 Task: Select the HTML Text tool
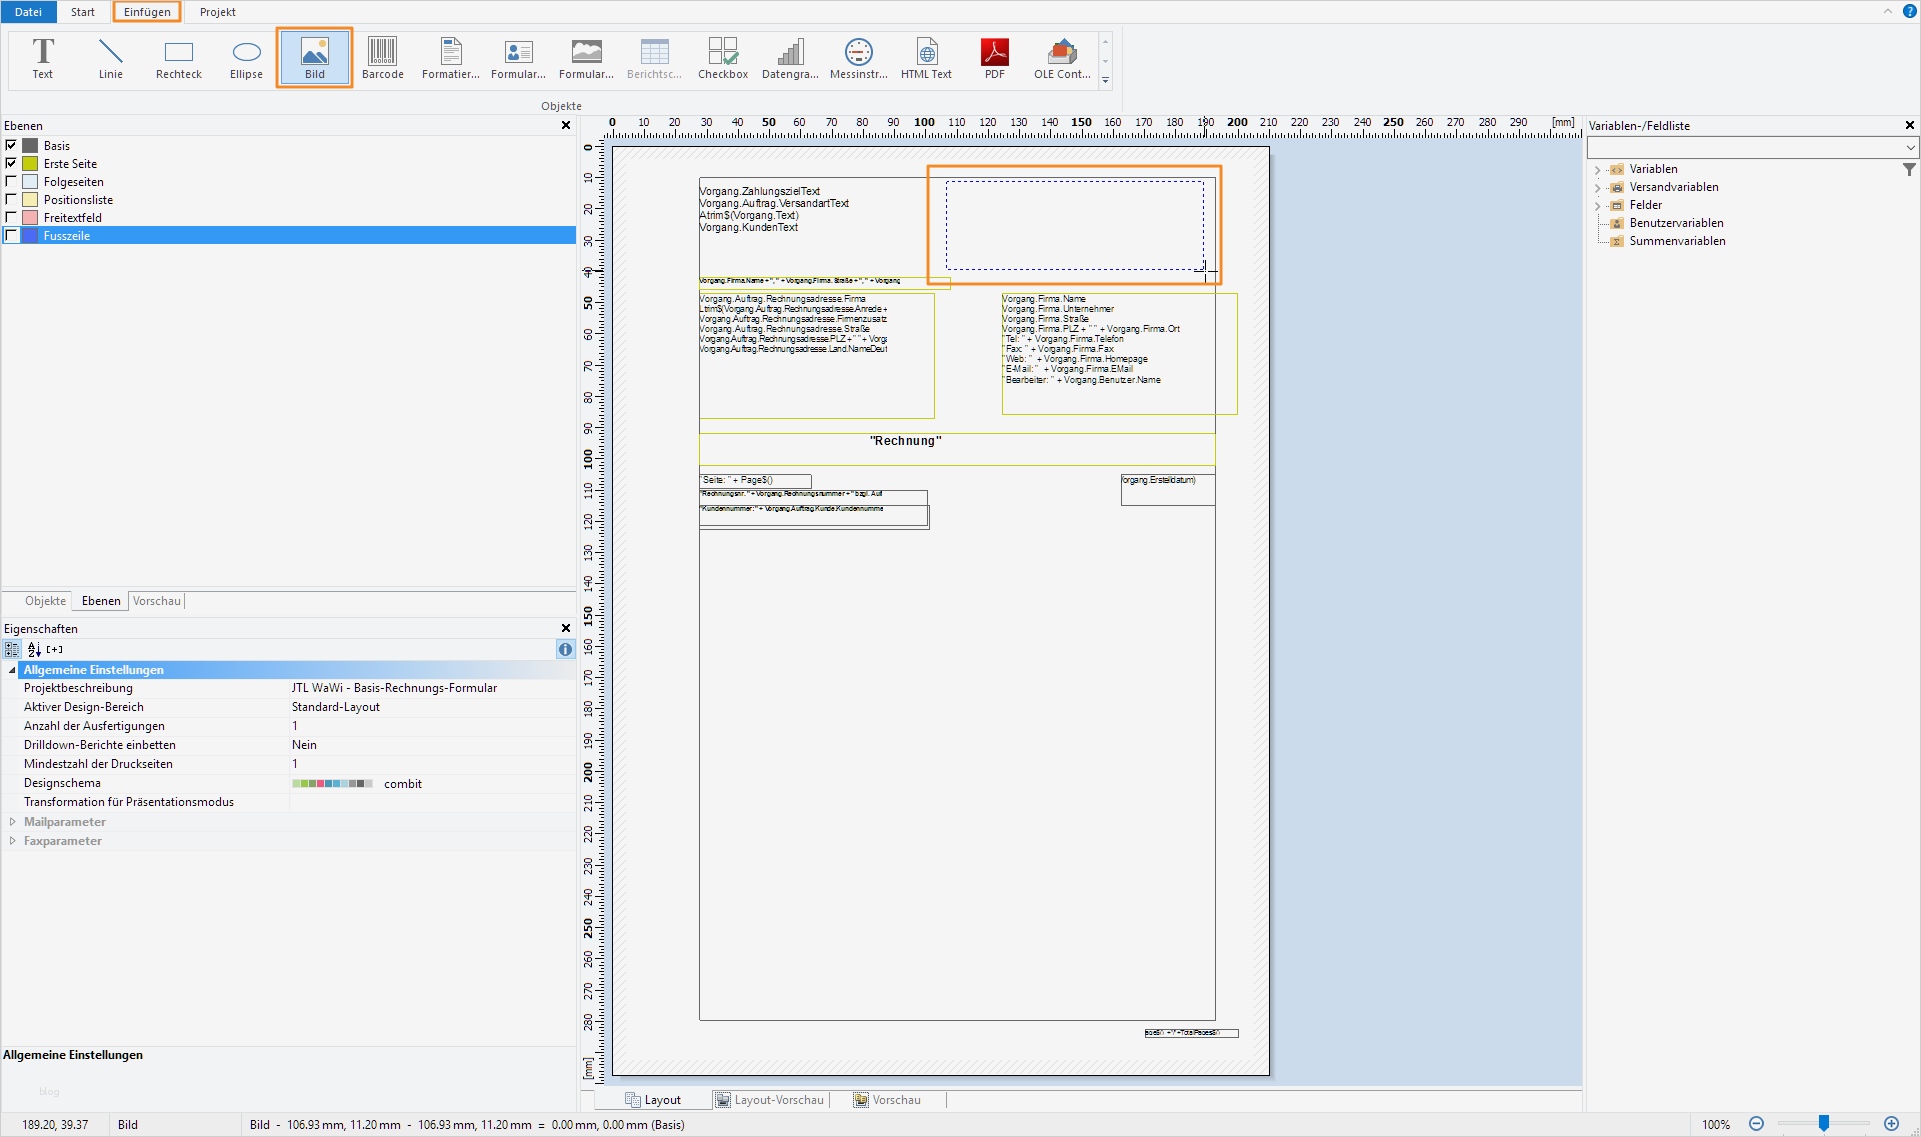pos(926,58)
